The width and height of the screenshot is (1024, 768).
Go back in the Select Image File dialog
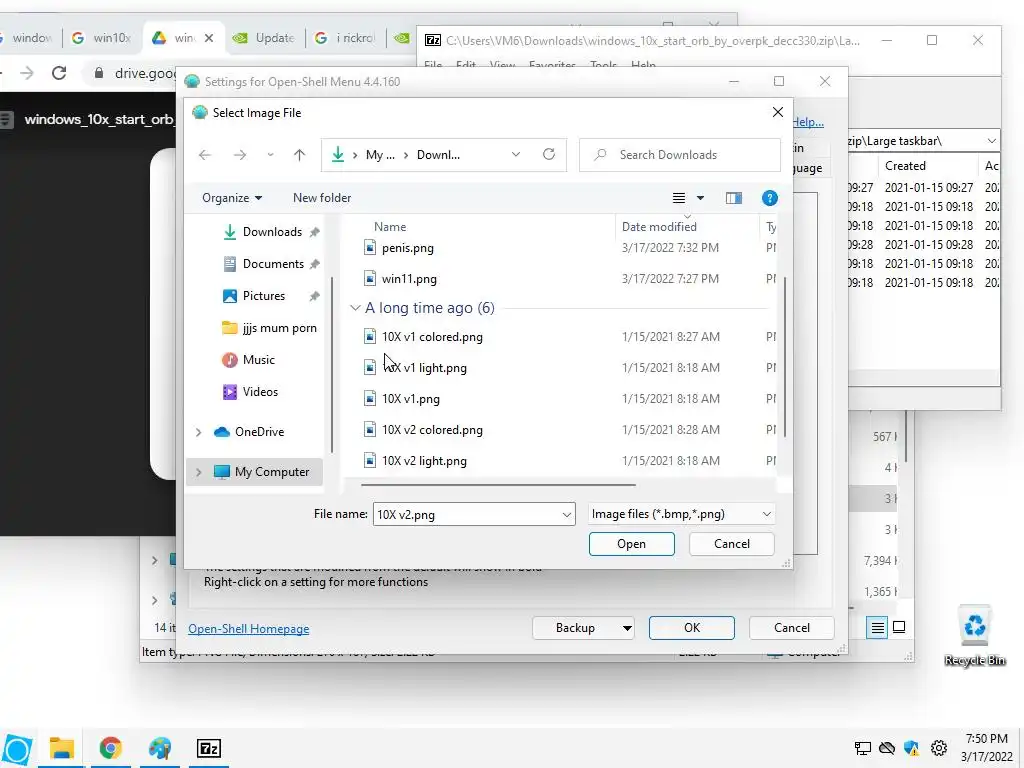[205, 155]
